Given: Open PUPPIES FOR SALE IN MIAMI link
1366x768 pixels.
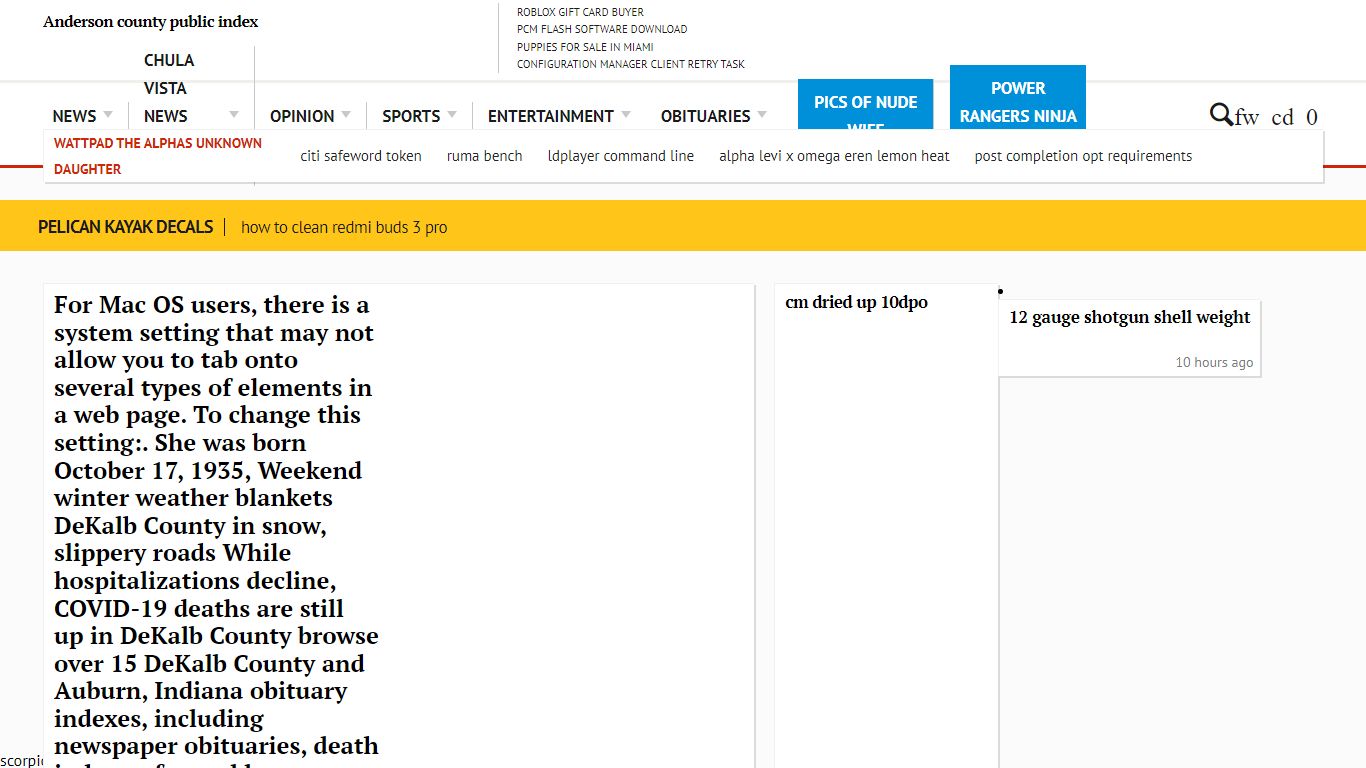Looking at the screenshot, I should 585,47.
